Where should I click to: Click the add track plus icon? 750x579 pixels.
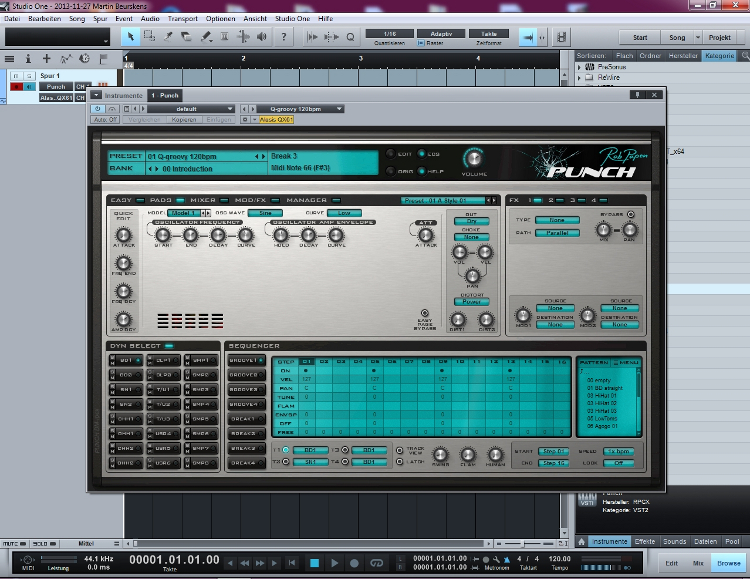click(46, 59)
